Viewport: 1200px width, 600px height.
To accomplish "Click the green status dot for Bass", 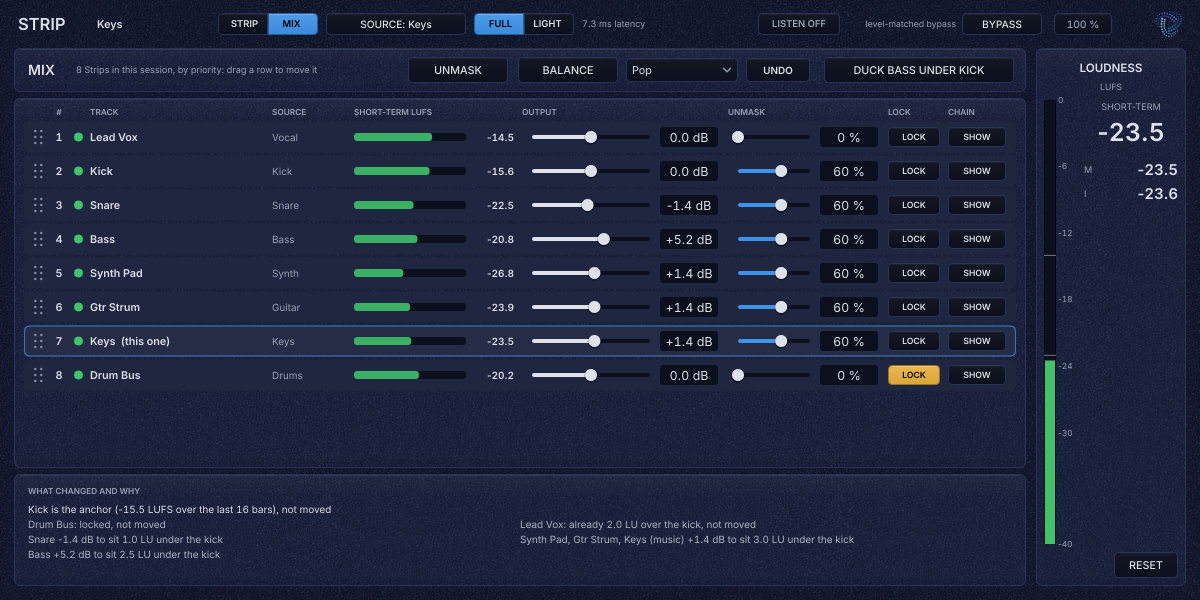I will (x=78, y=239).
